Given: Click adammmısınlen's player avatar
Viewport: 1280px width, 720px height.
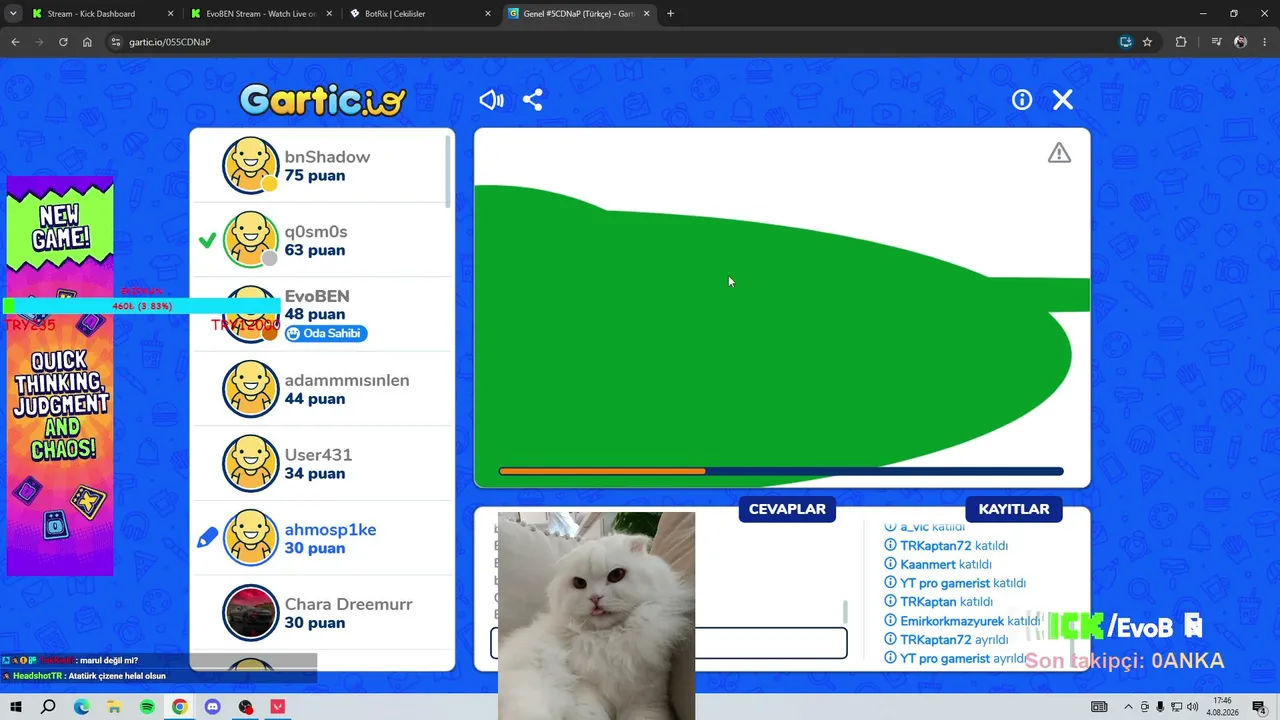Looking at the screenshot, I should [x=250, y=389].
